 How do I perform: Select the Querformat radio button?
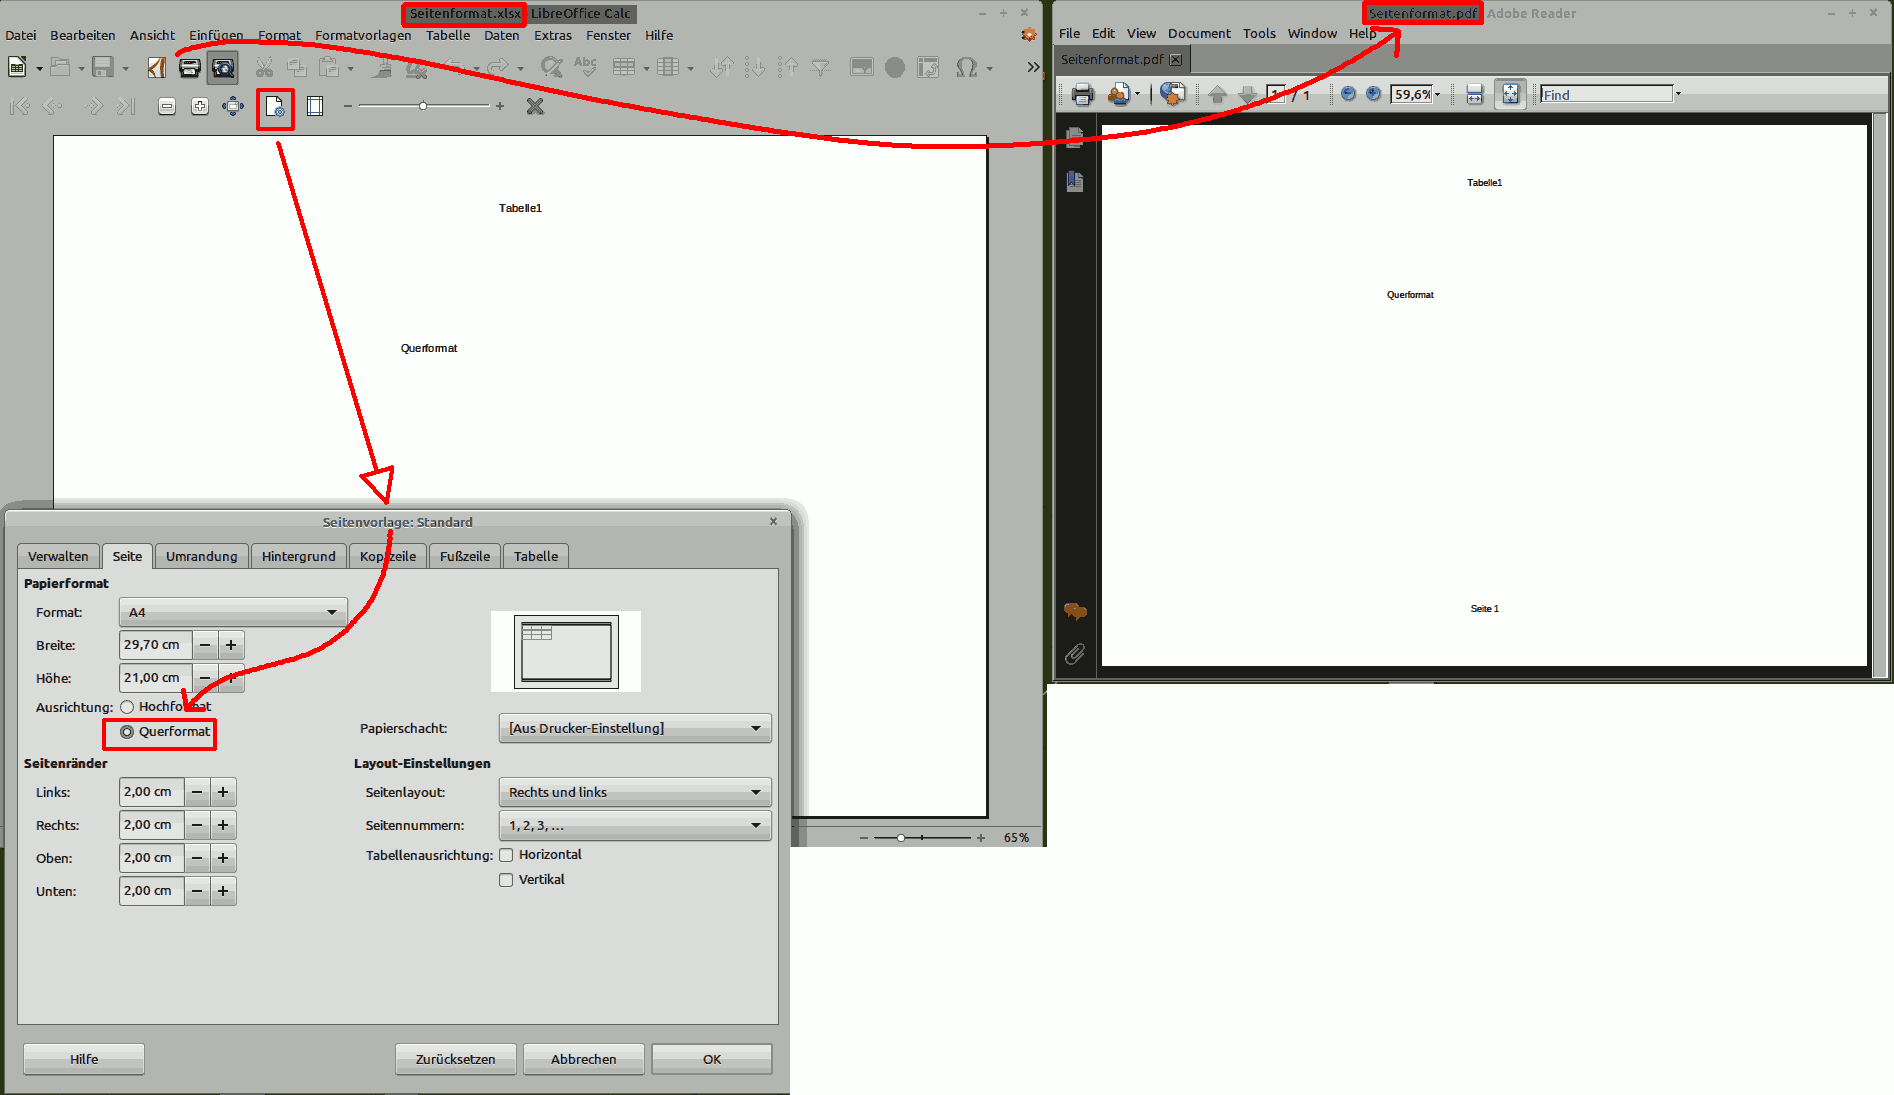pyautogui.click(x=127, y=732)
